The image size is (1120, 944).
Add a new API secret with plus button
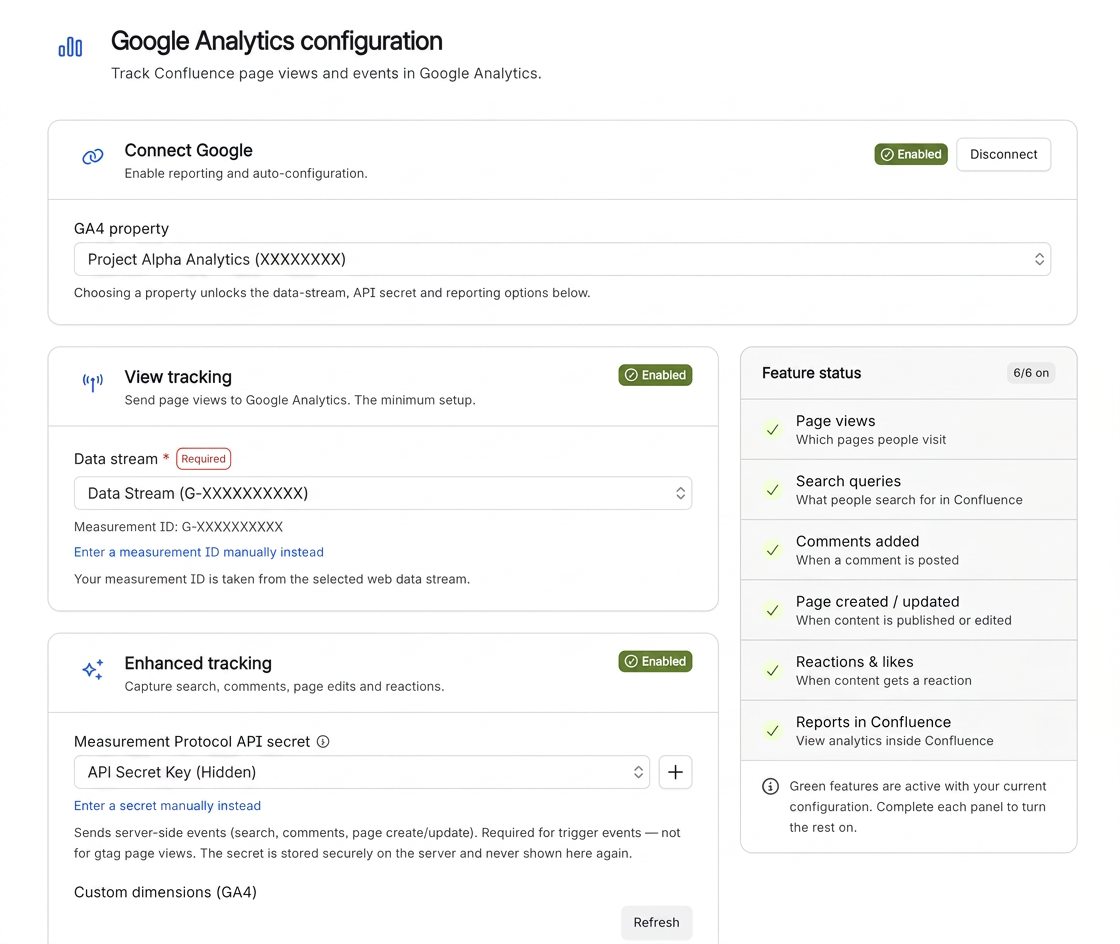pos(675,772)
